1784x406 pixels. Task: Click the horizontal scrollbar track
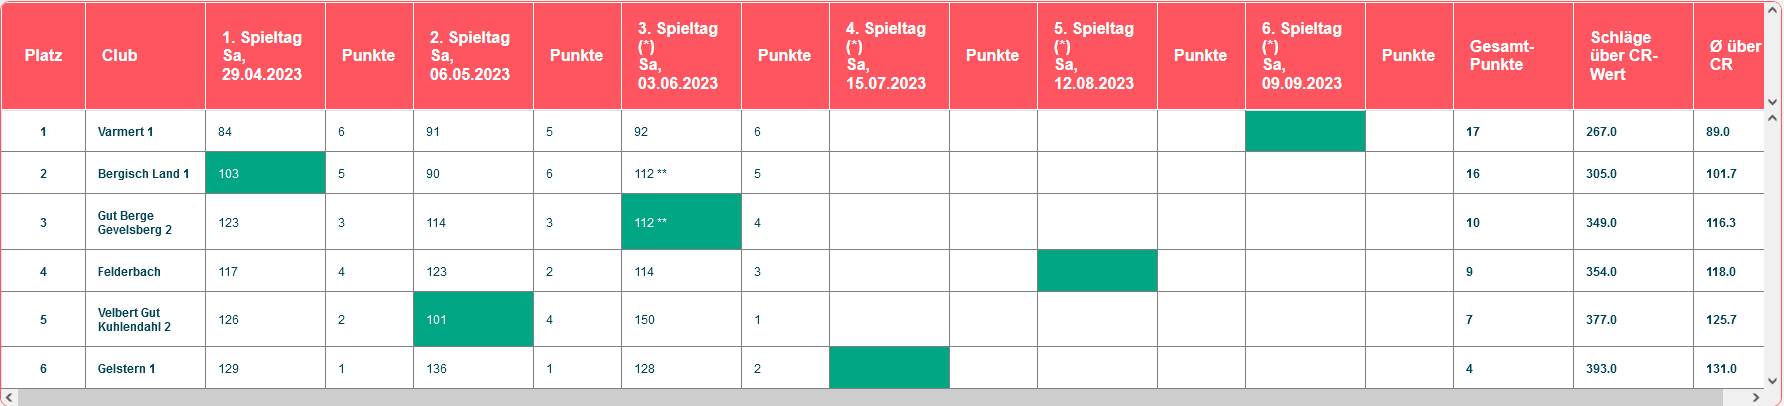point(883,397)
